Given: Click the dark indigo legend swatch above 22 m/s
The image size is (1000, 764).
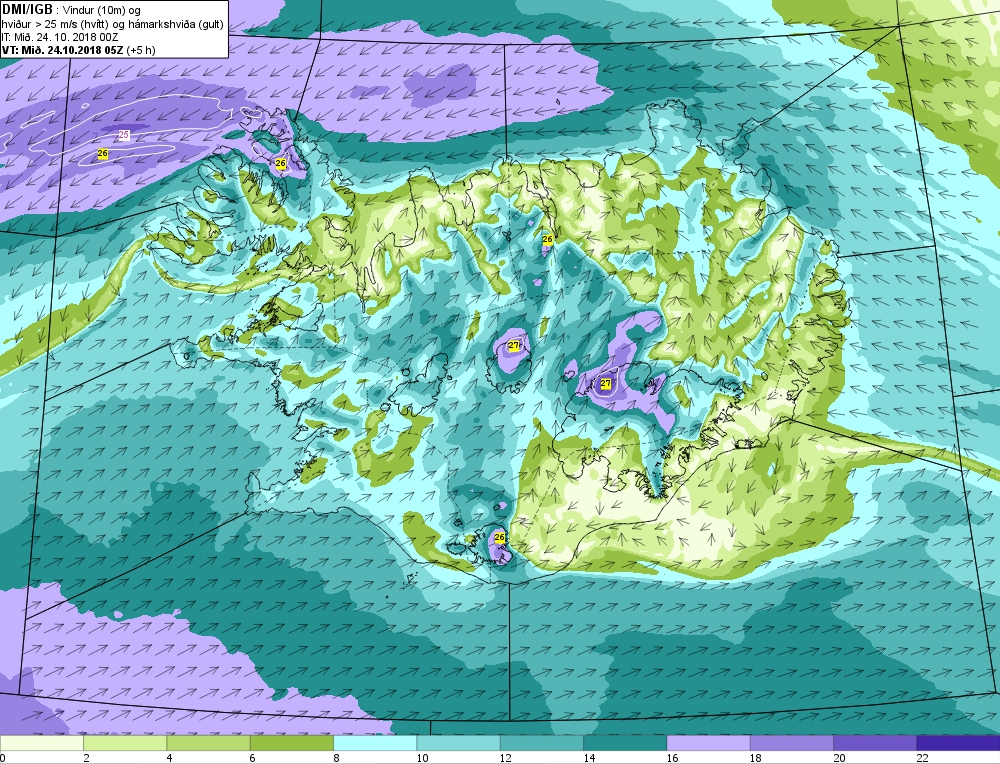Looking at the screenshot, I should [959, 743].
